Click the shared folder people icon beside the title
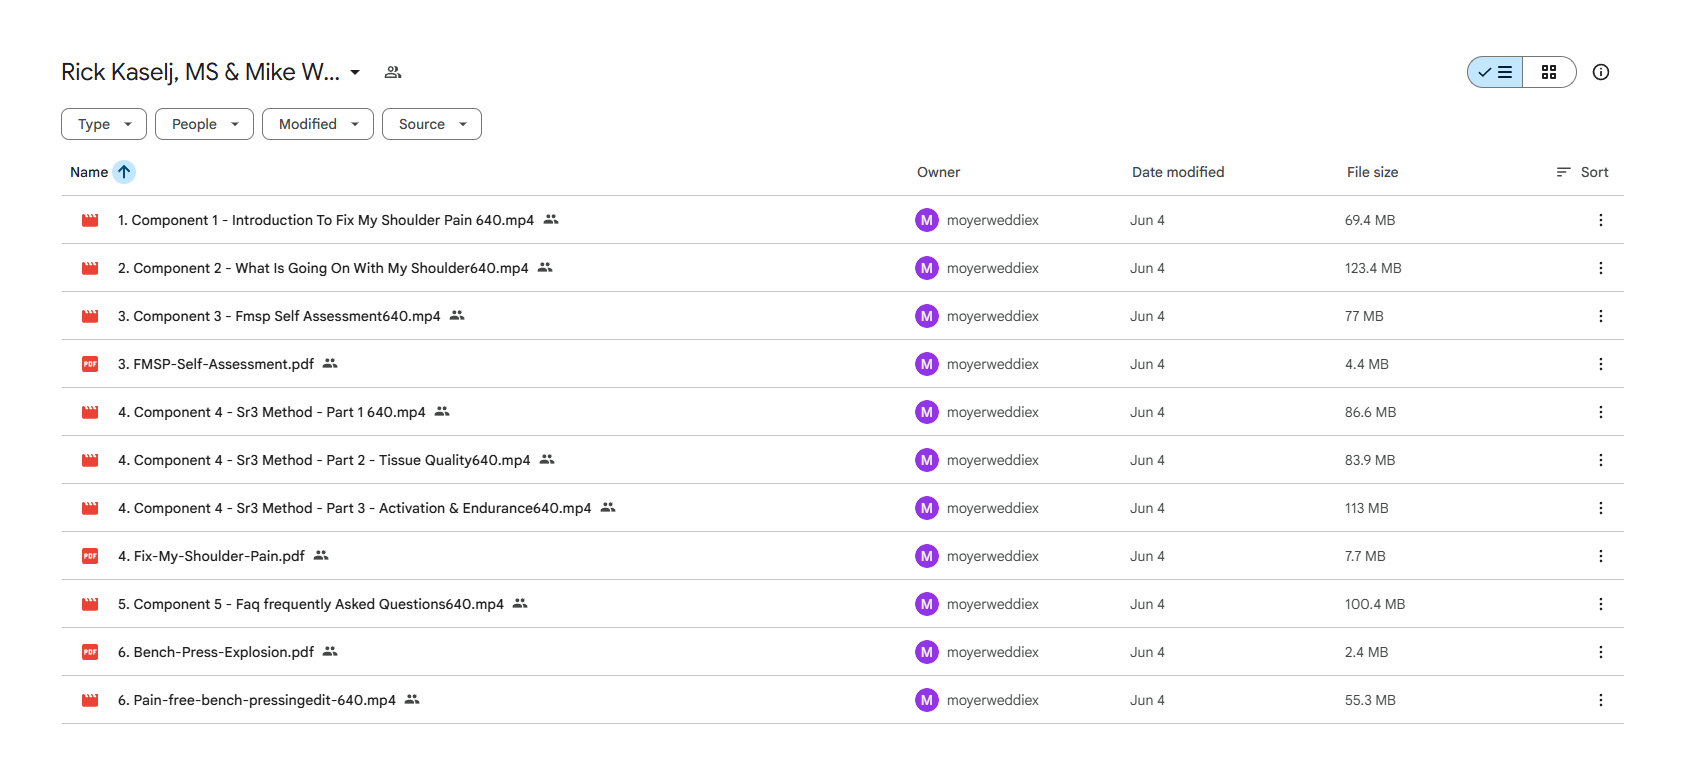This screenshot has height=780, width=1688. 393,72
